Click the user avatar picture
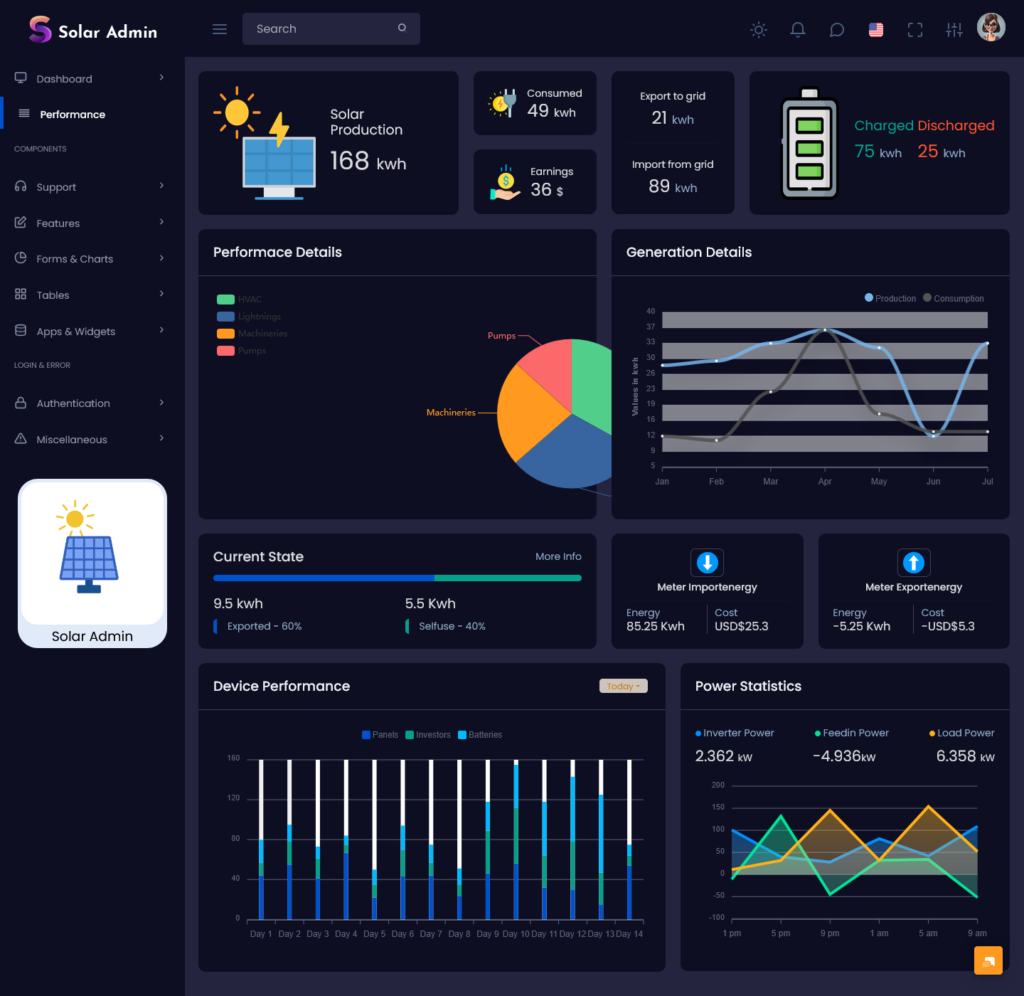Viewport: 1024px width, 996px height. [x=990, y=28]
